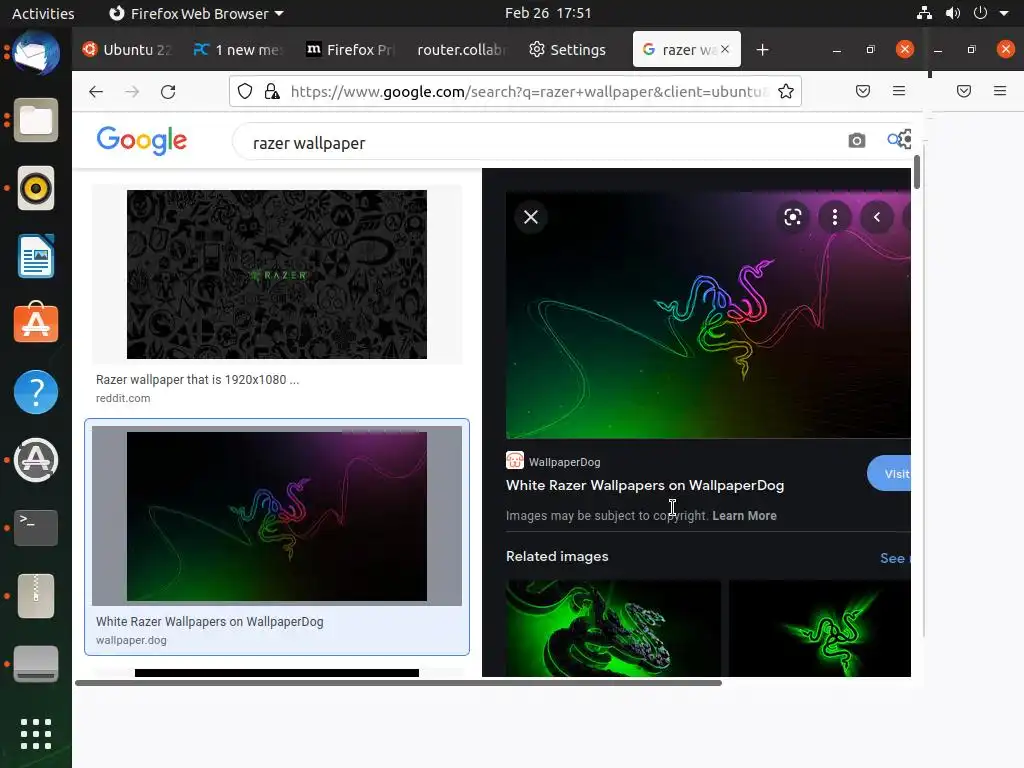Show previous image in preview
The width and height of the screenshot is (1024, 768).
(x=877, y=217)
